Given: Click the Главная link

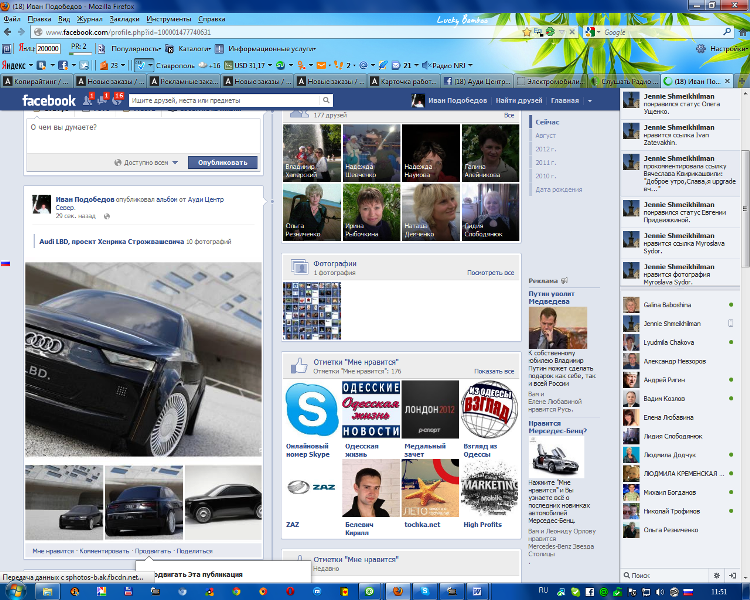Looking at the screenshot, I should pos(565,100).
